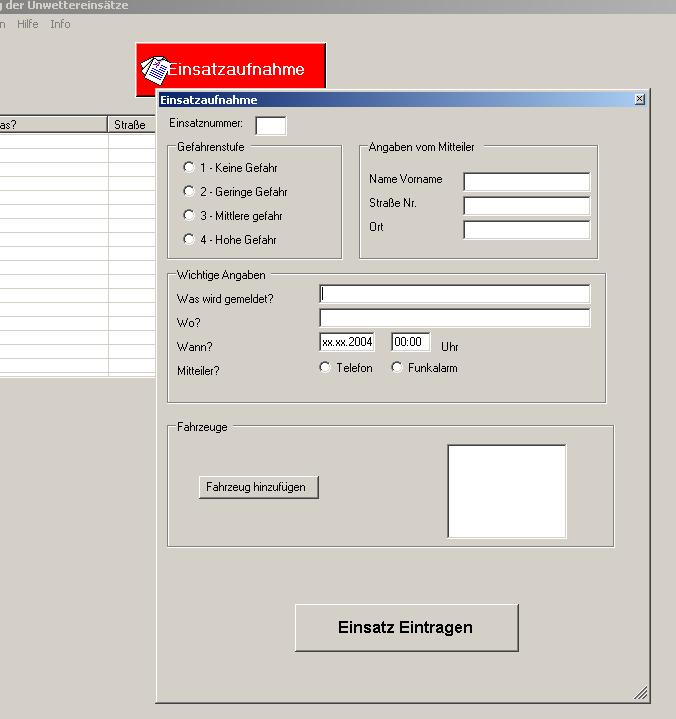The image size is (676, 719).
Task: Focus the 'Wo?' location field
Action: tap(455, 318)
